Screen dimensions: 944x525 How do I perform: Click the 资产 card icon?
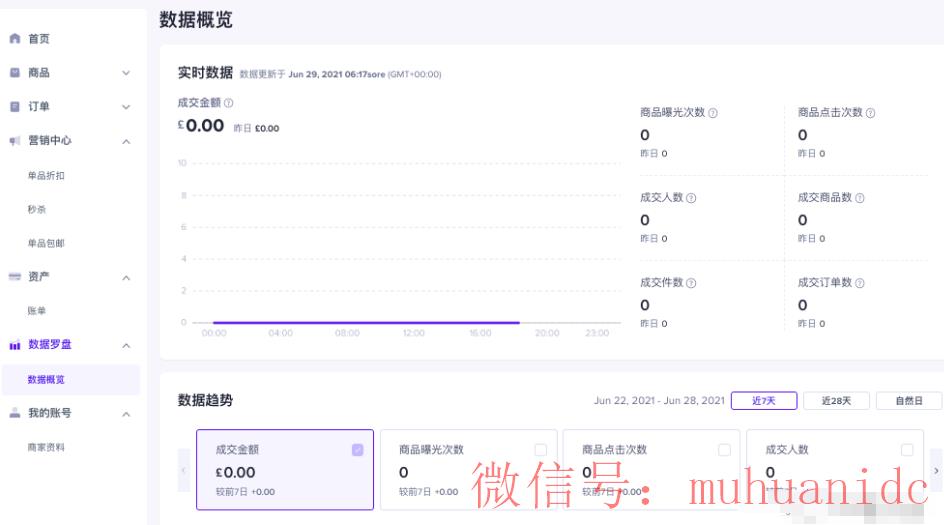click(15, 277)
